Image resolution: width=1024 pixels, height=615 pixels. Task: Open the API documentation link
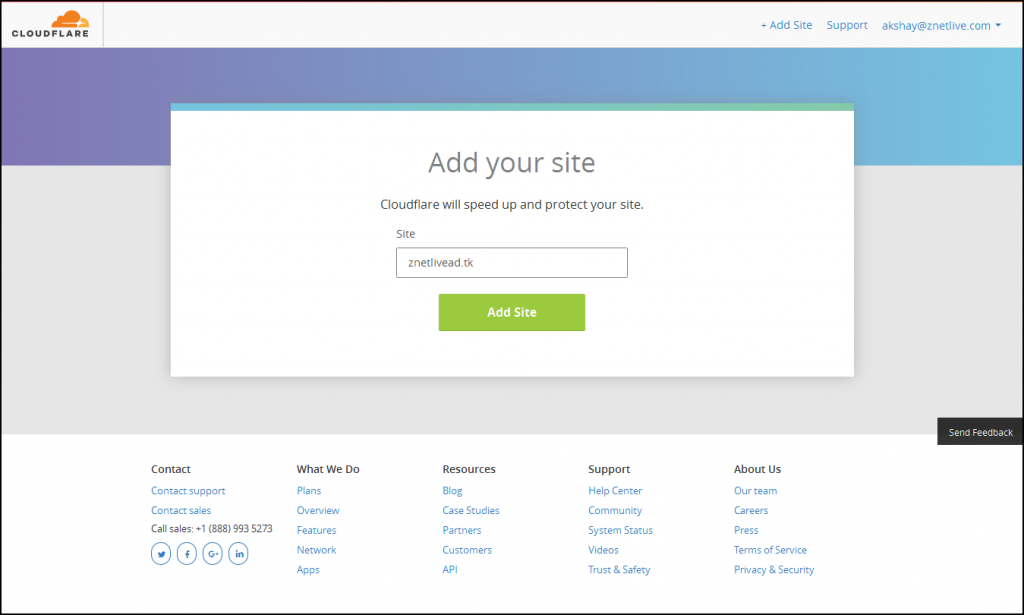(x=450, y=569)
